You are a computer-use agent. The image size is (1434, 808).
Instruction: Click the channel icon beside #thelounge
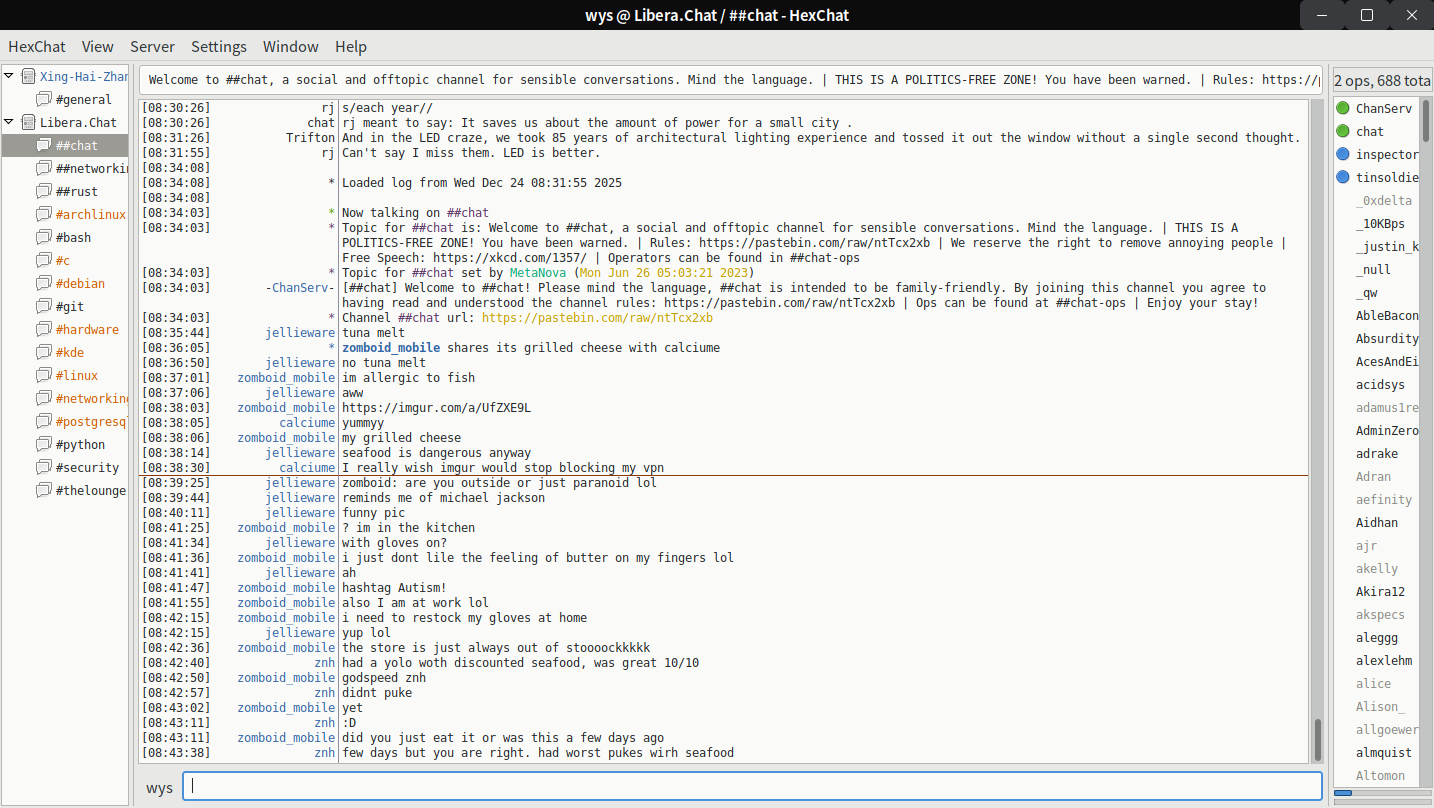point(44,490)
